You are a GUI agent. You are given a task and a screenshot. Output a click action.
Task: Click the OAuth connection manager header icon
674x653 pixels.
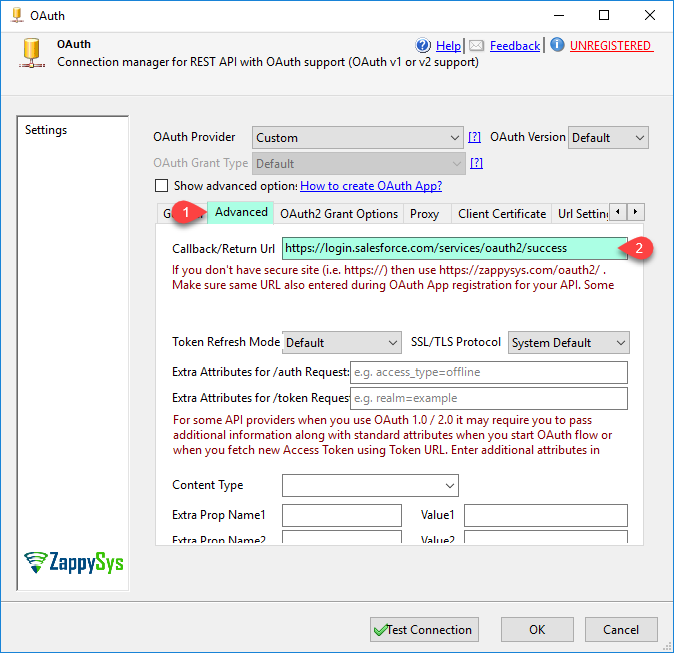click(x=32, y=53)
